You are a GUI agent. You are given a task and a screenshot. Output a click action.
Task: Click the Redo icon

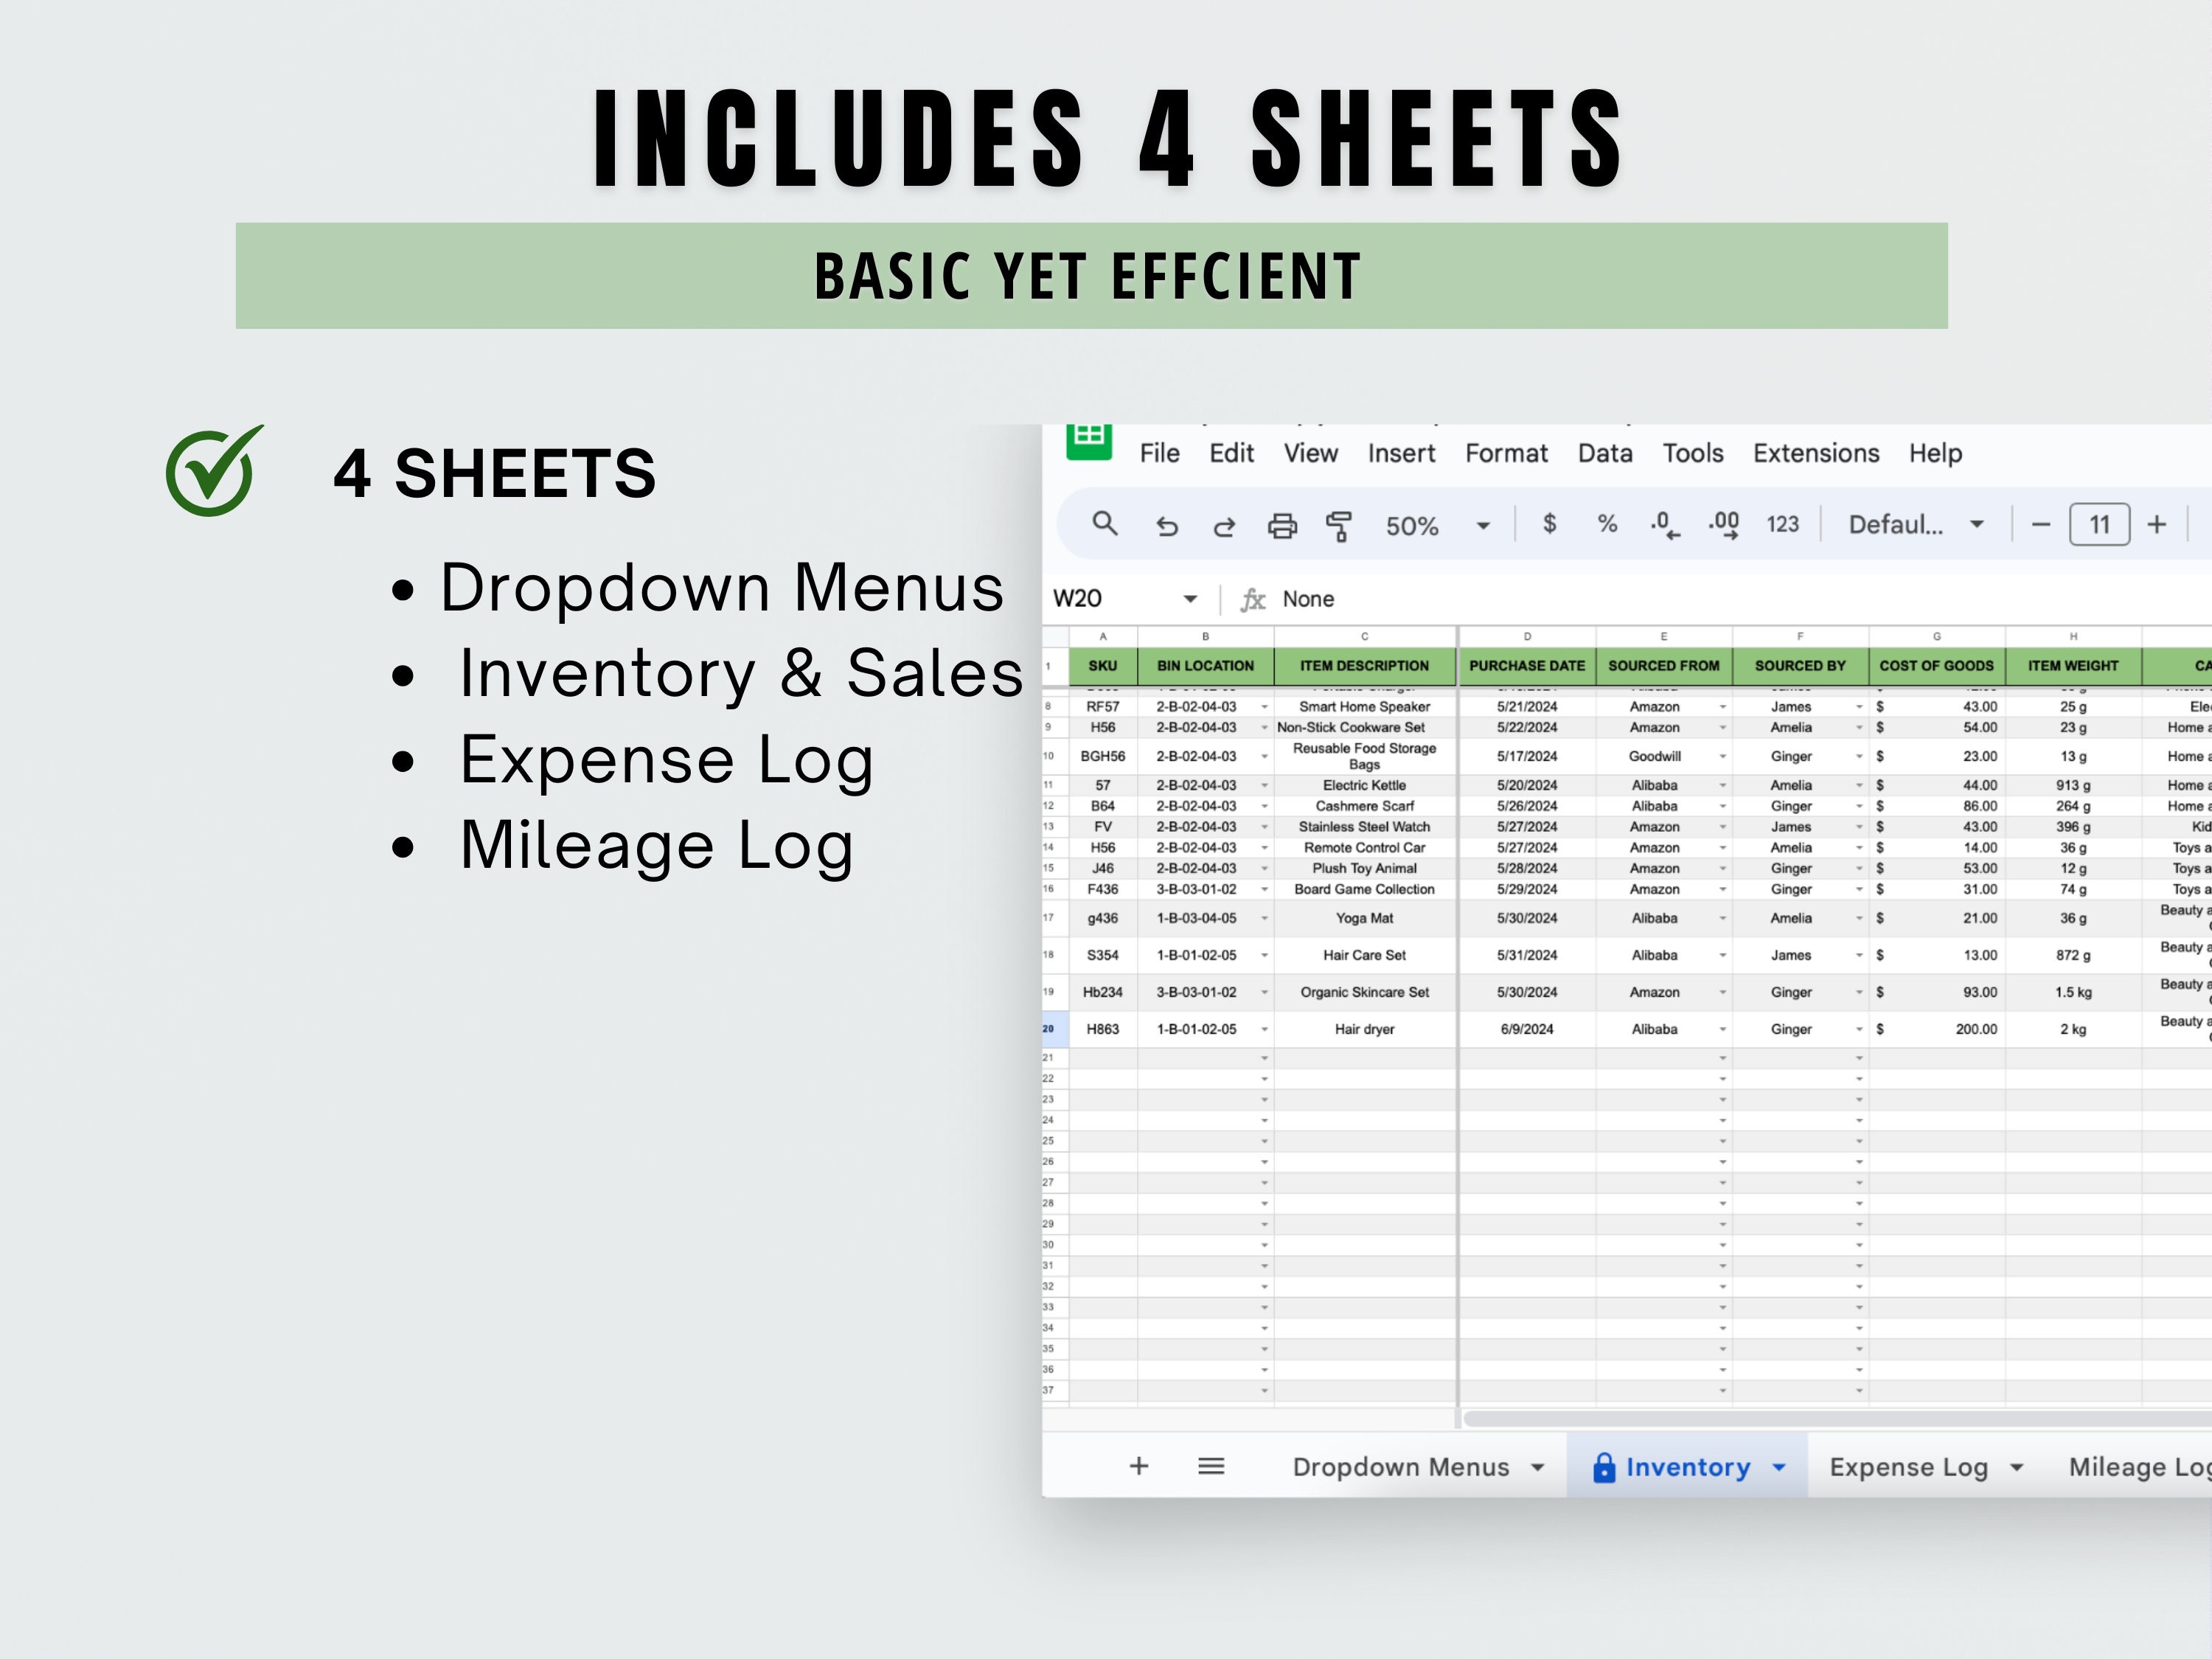[x=1225, y=524]
